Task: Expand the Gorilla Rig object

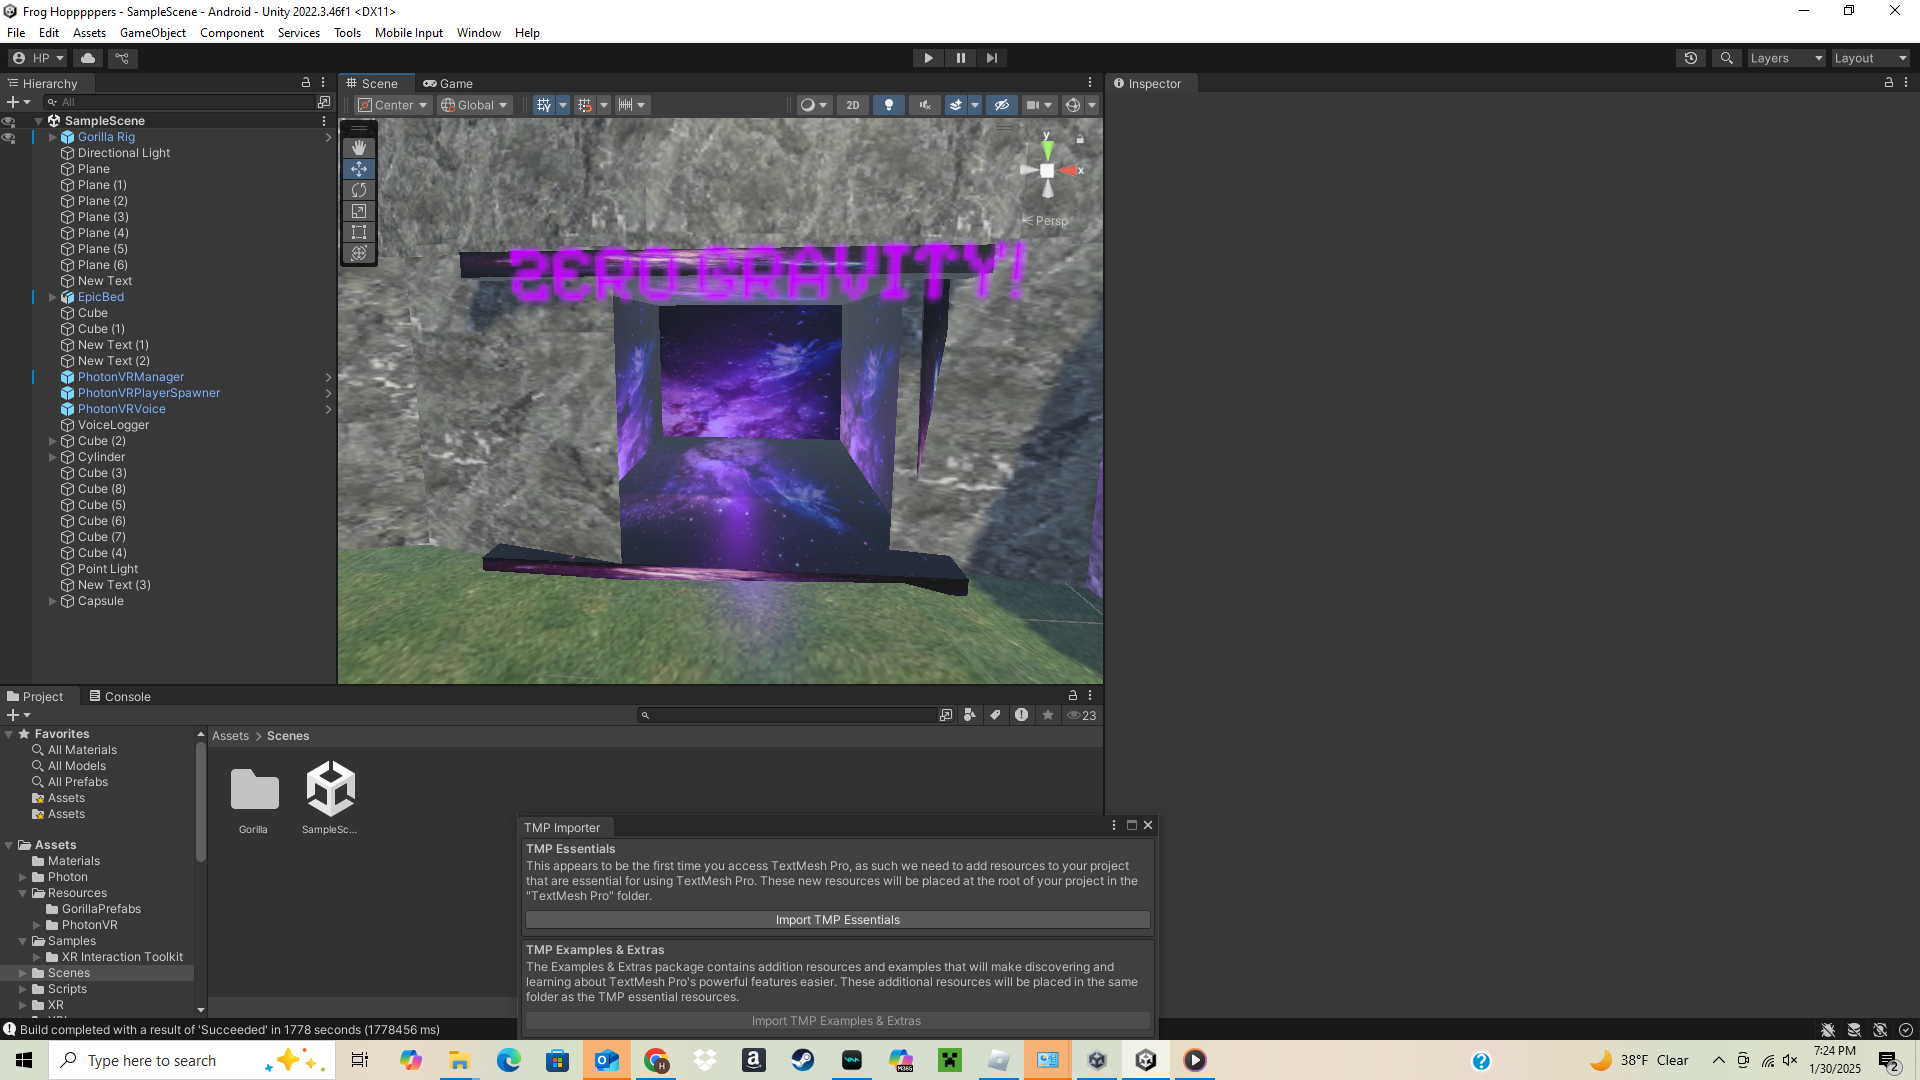Action: click(53, 137)
